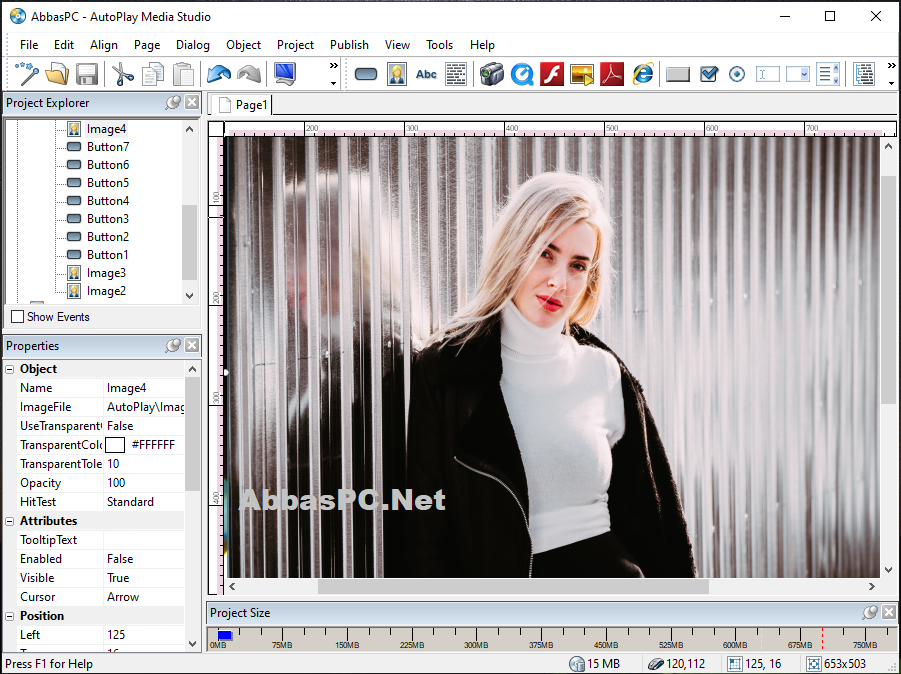Insert a new Image object
The width and height of the screenshot is (901, 674).
[396, 74]
